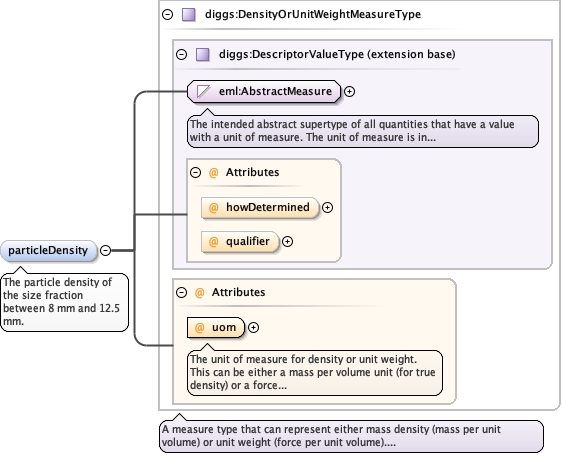Collapse the Attributes group containing howDetermined
Screen dimensions: 562x456
coord(195,172)
